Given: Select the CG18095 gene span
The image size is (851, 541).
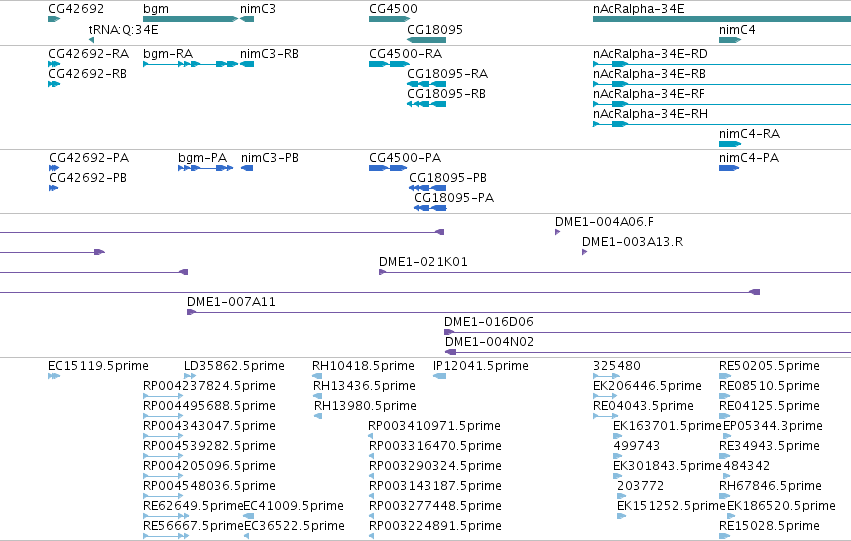Looking at the screenshot, I should pyautogui.click(x=426, y=40).
